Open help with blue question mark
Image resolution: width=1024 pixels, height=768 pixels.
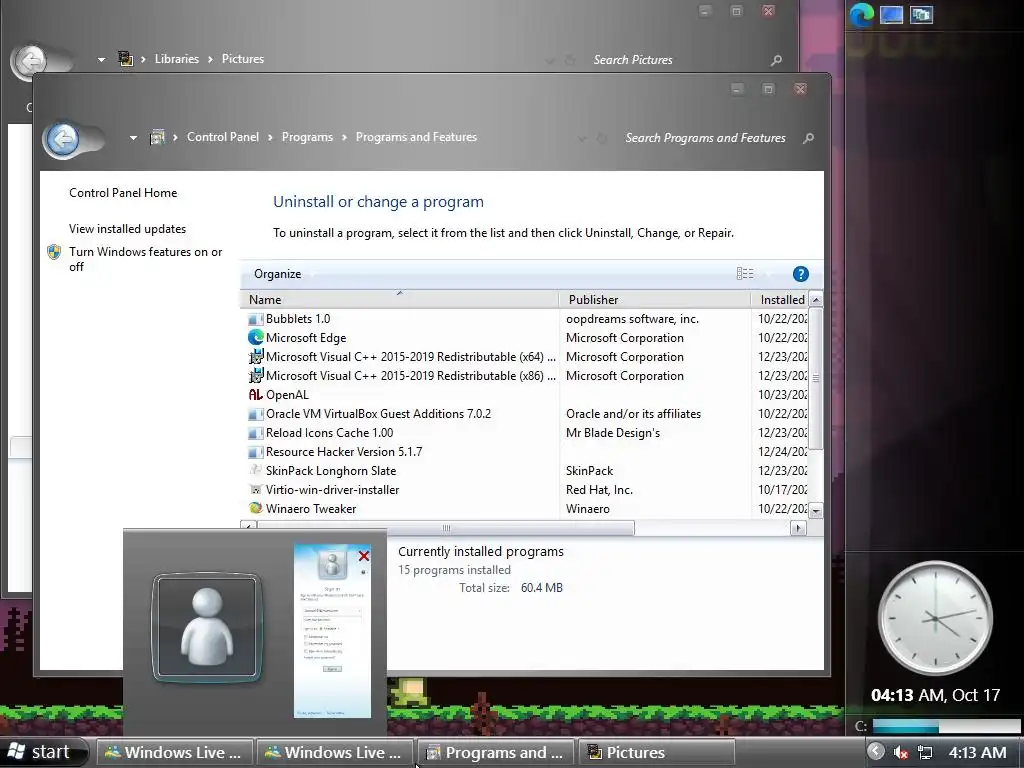801,274
